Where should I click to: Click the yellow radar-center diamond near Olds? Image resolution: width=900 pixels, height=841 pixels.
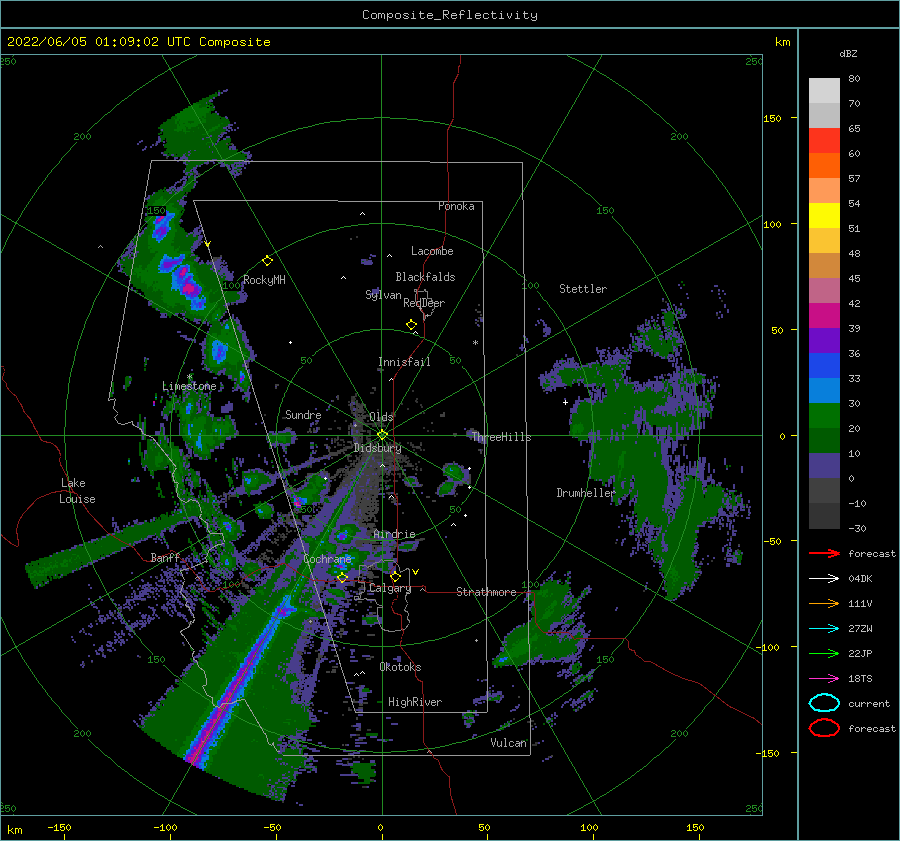coord(382,435)
